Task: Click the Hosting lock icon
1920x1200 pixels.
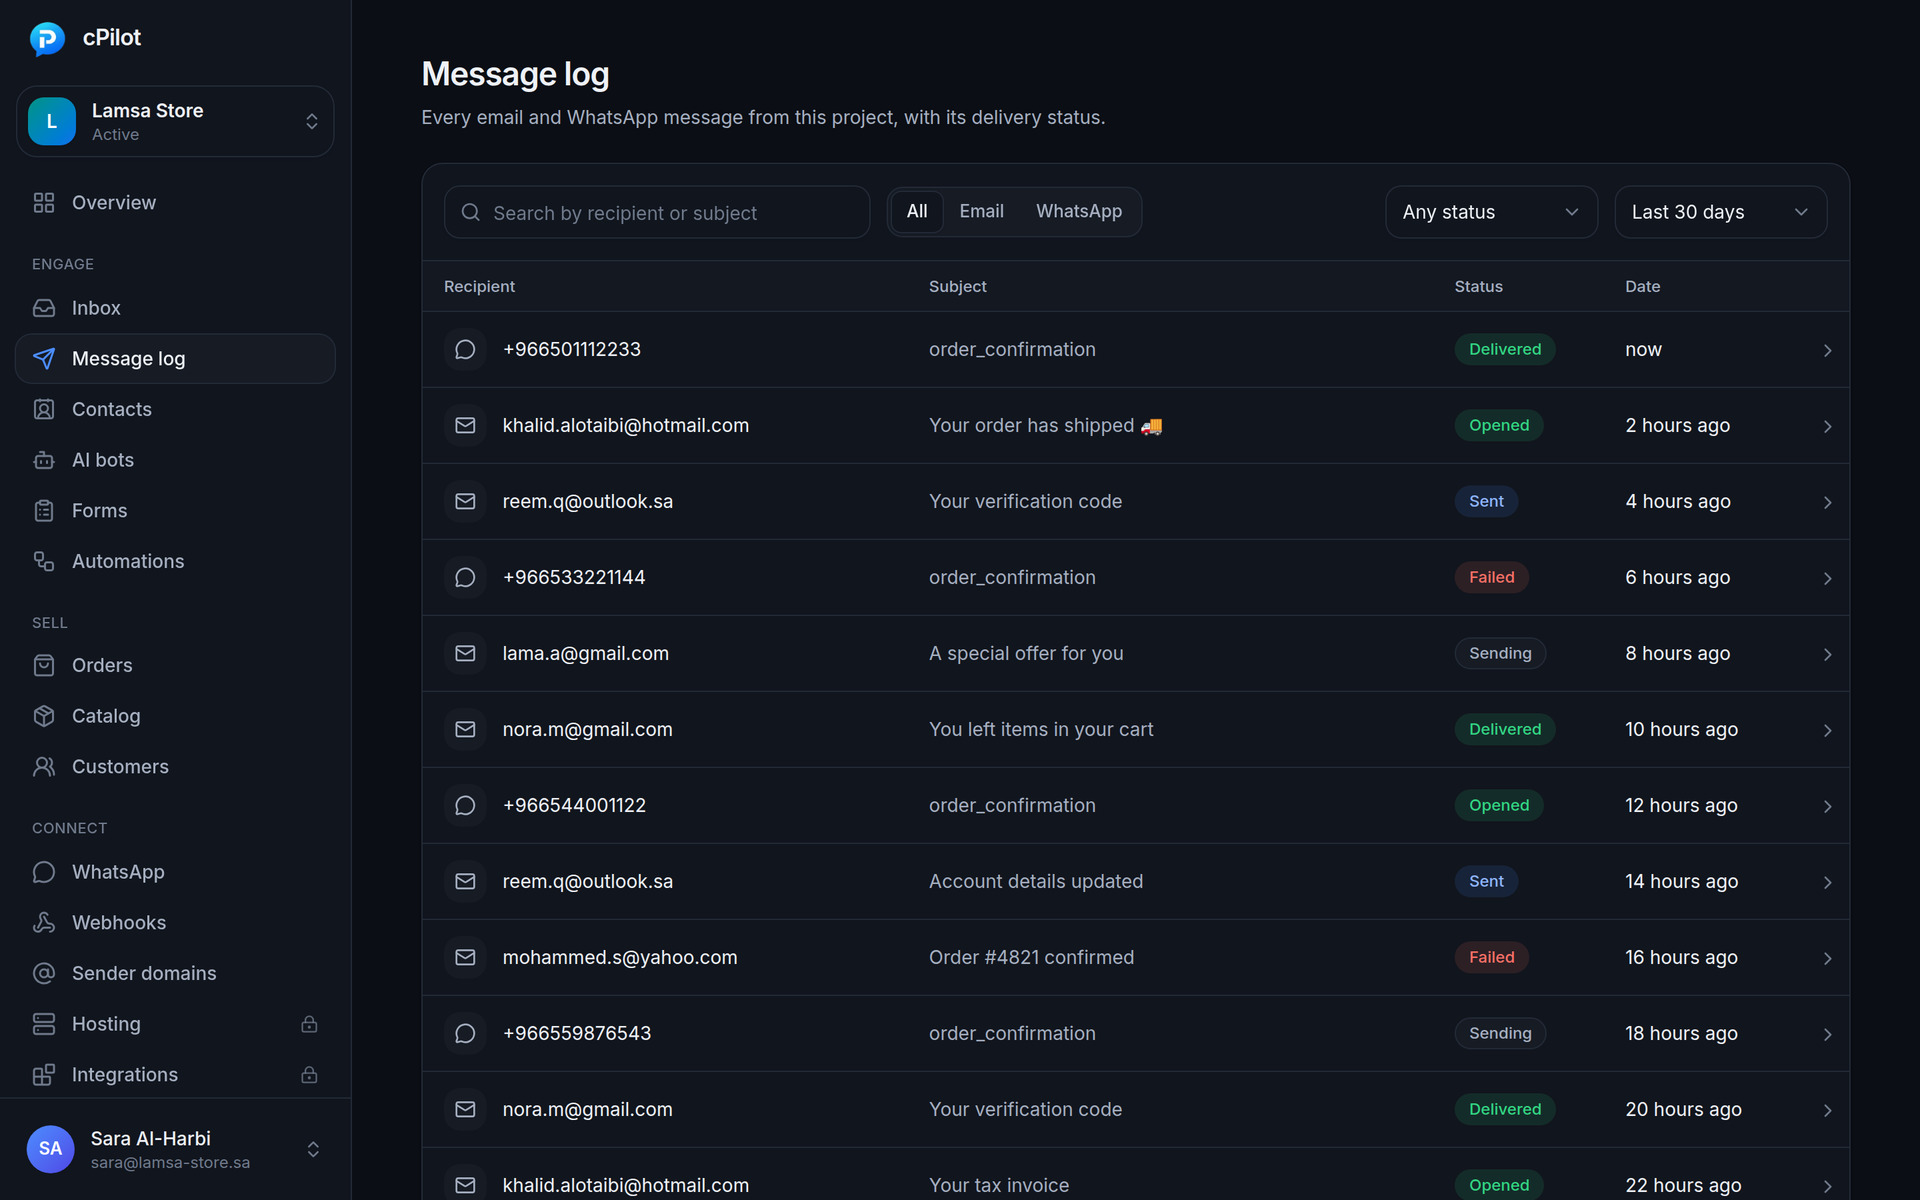Action: [309, 1024]
